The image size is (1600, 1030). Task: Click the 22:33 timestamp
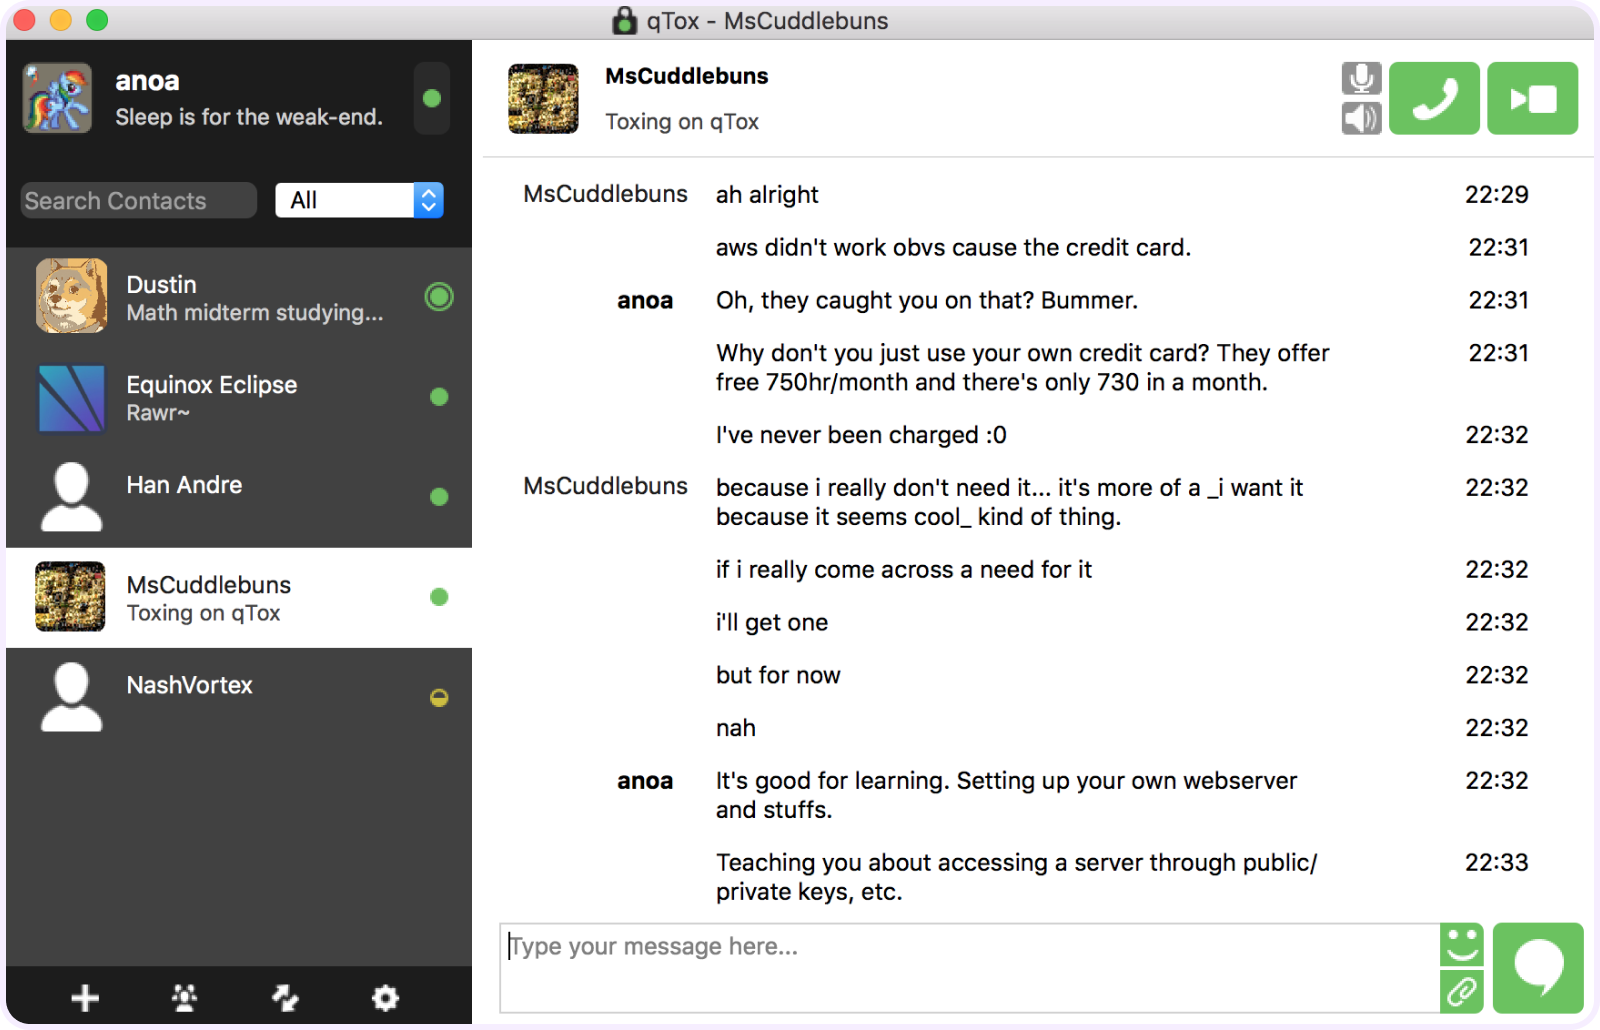[x=1497, y=862]
